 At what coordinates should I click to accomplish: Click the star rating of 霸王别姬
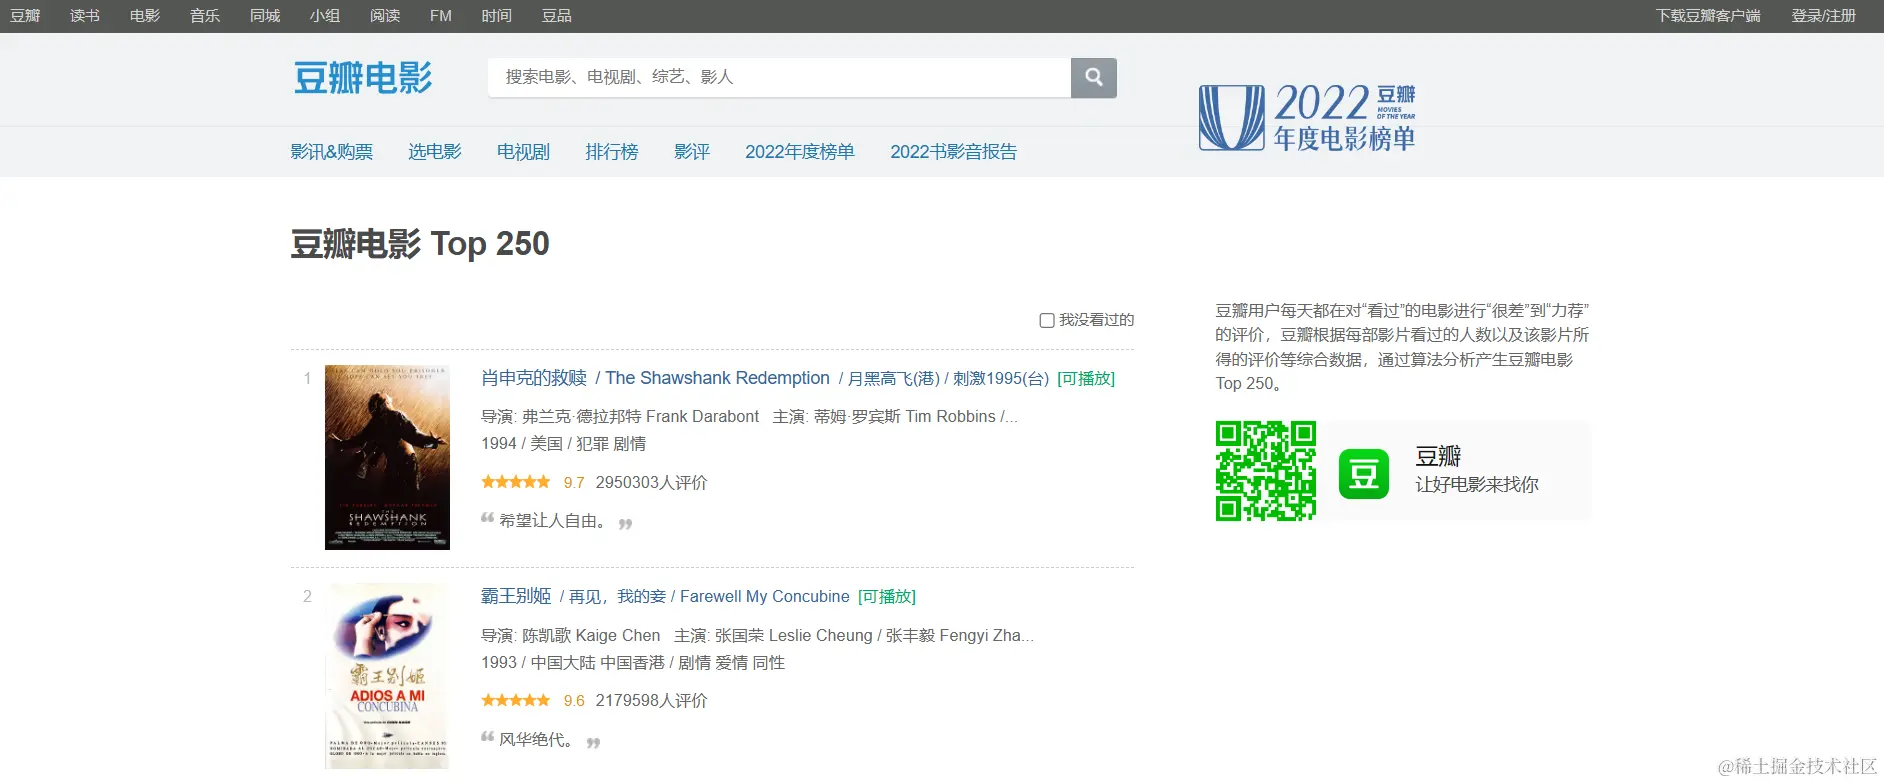point(516,700)
